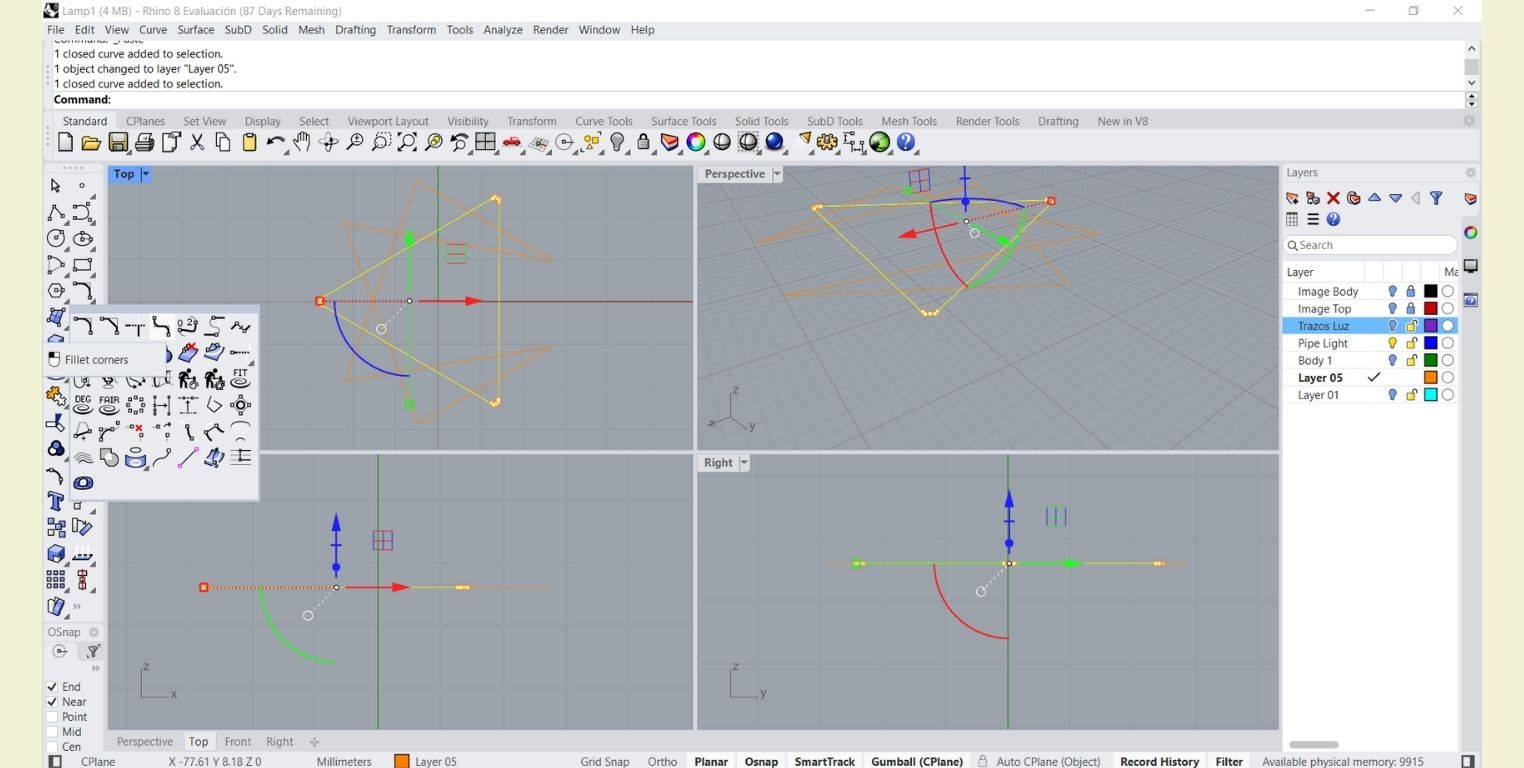
Task: Toggle visibility bulb of Pipe Light layer
Action: point(1392,343)
